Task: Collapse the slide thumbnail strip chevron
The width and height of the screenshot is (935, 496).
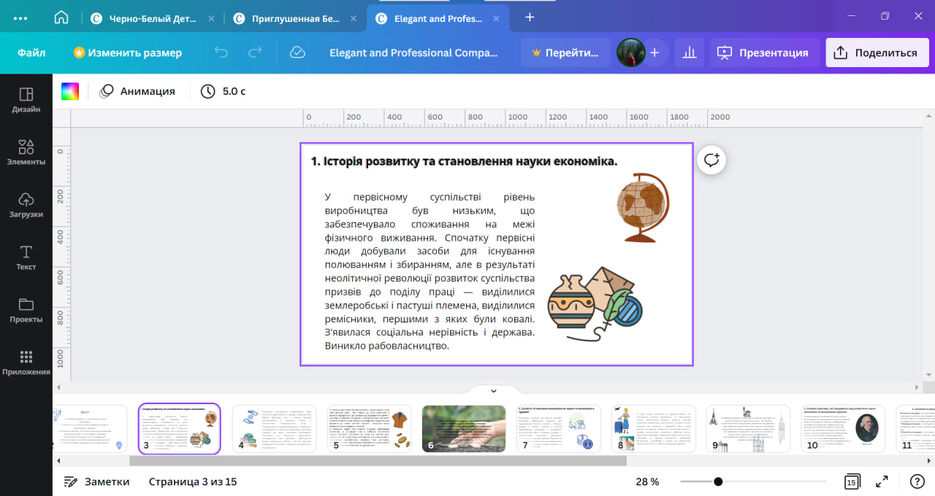Action: (493, 390)
